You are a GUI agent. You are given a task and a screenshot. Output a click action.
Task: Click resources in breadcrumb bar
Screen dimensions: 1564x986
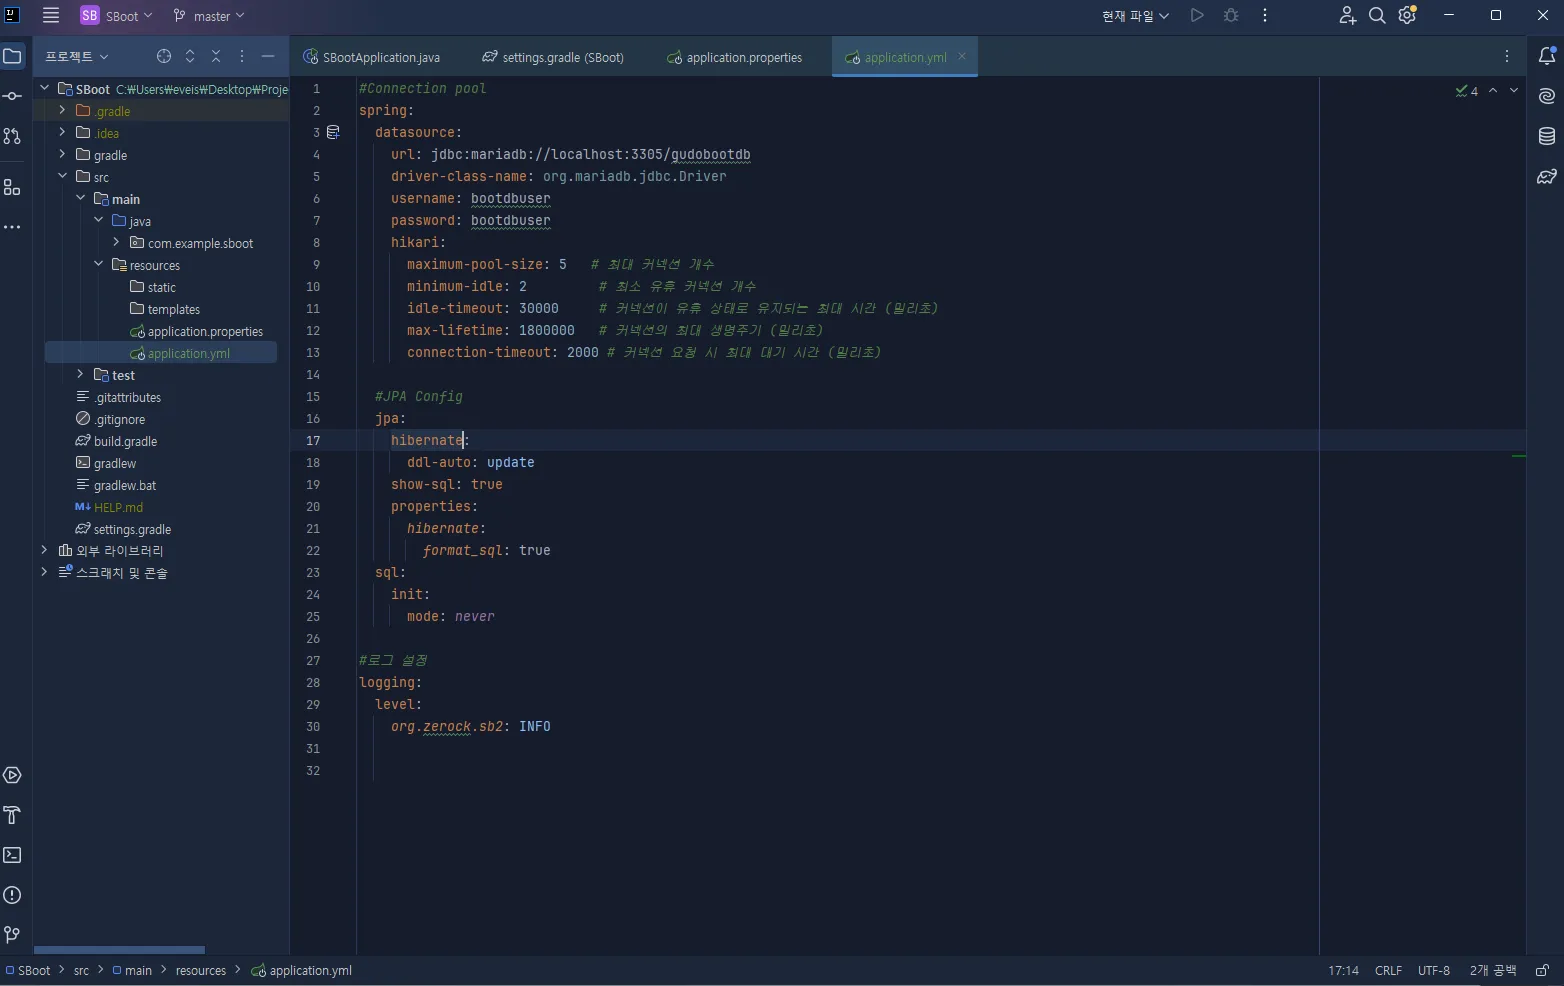click(x=201, y=970)
